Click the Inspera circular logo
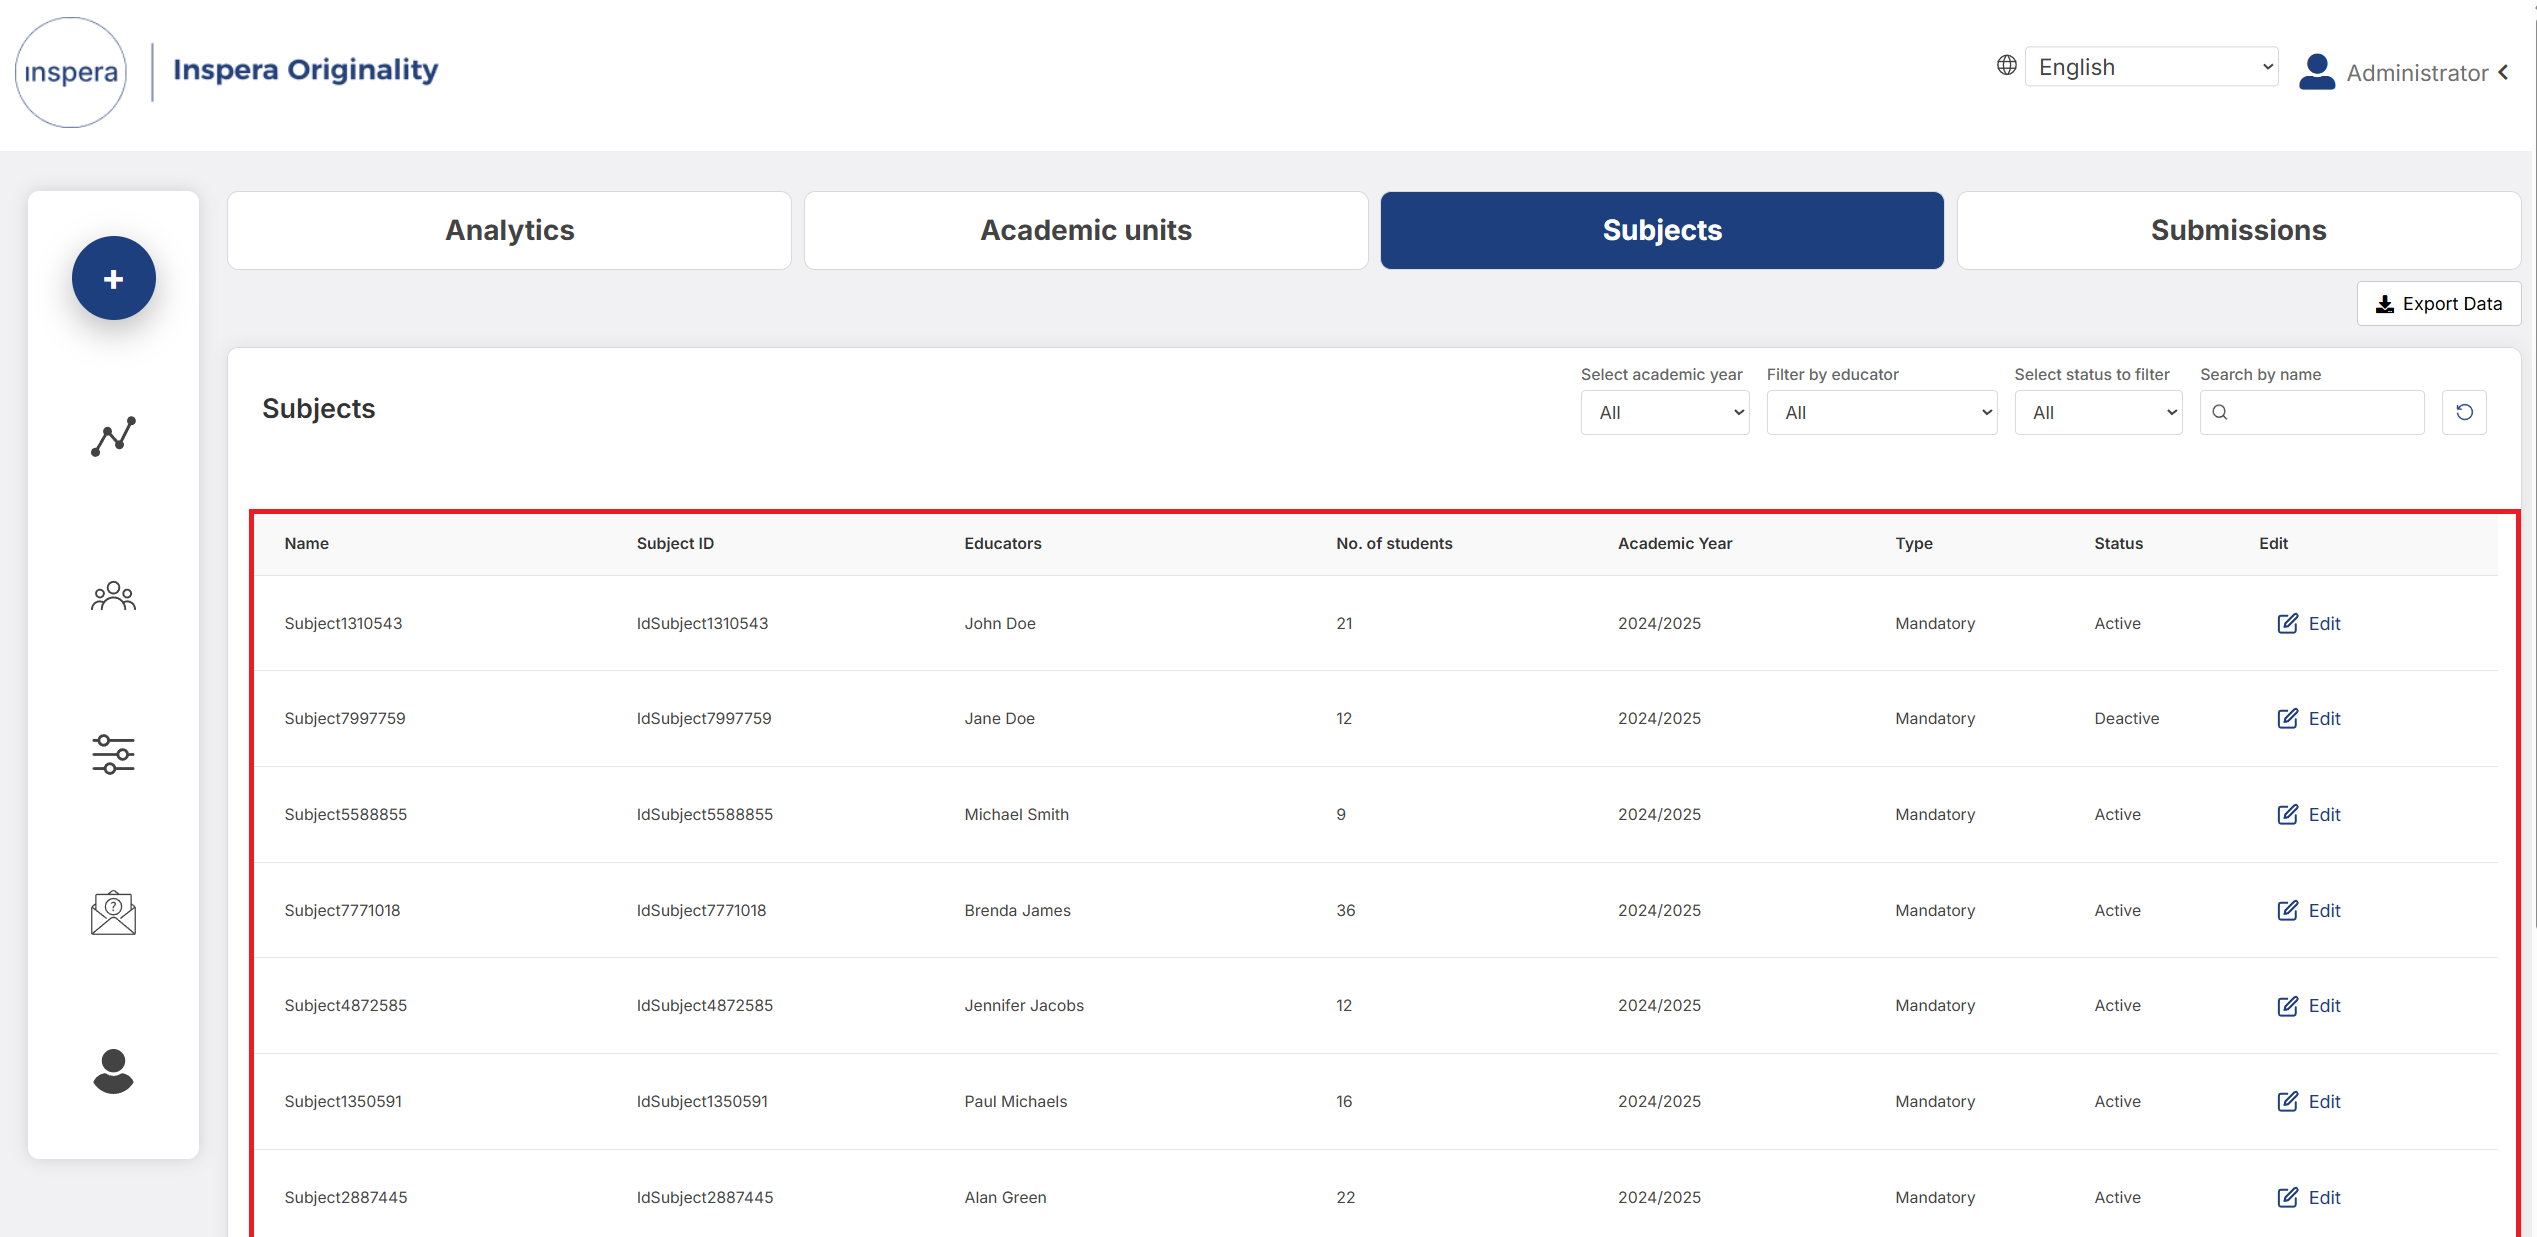The image size is (2537, 1237). click(70, 72)
